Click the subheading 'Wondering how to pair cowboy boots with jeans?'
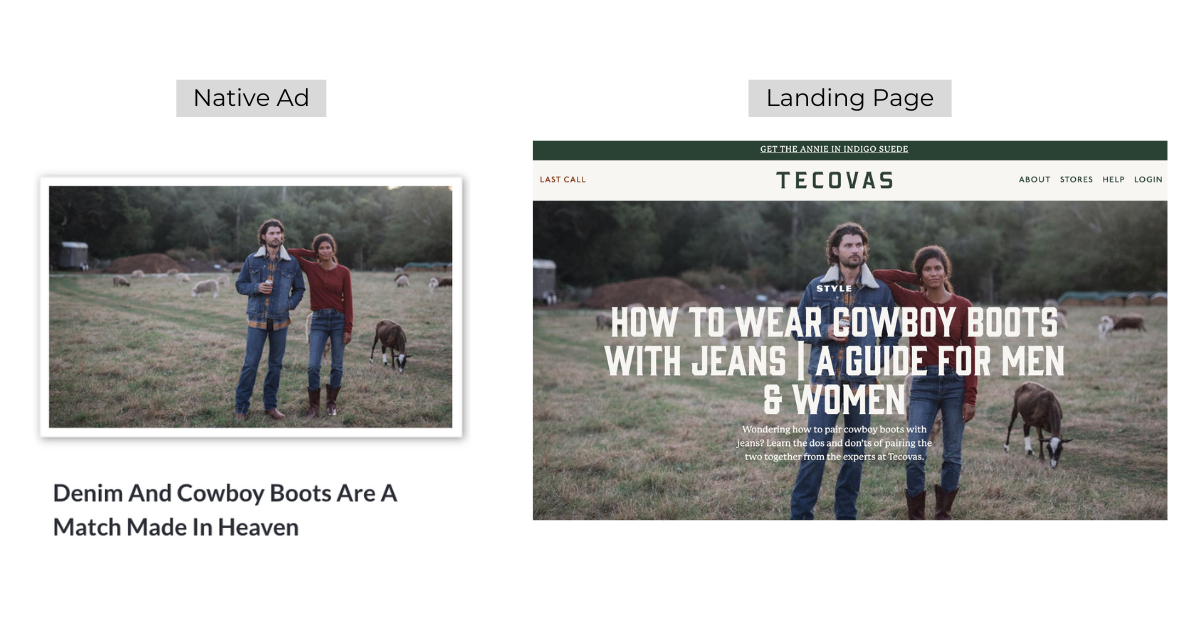 (833, 442)
